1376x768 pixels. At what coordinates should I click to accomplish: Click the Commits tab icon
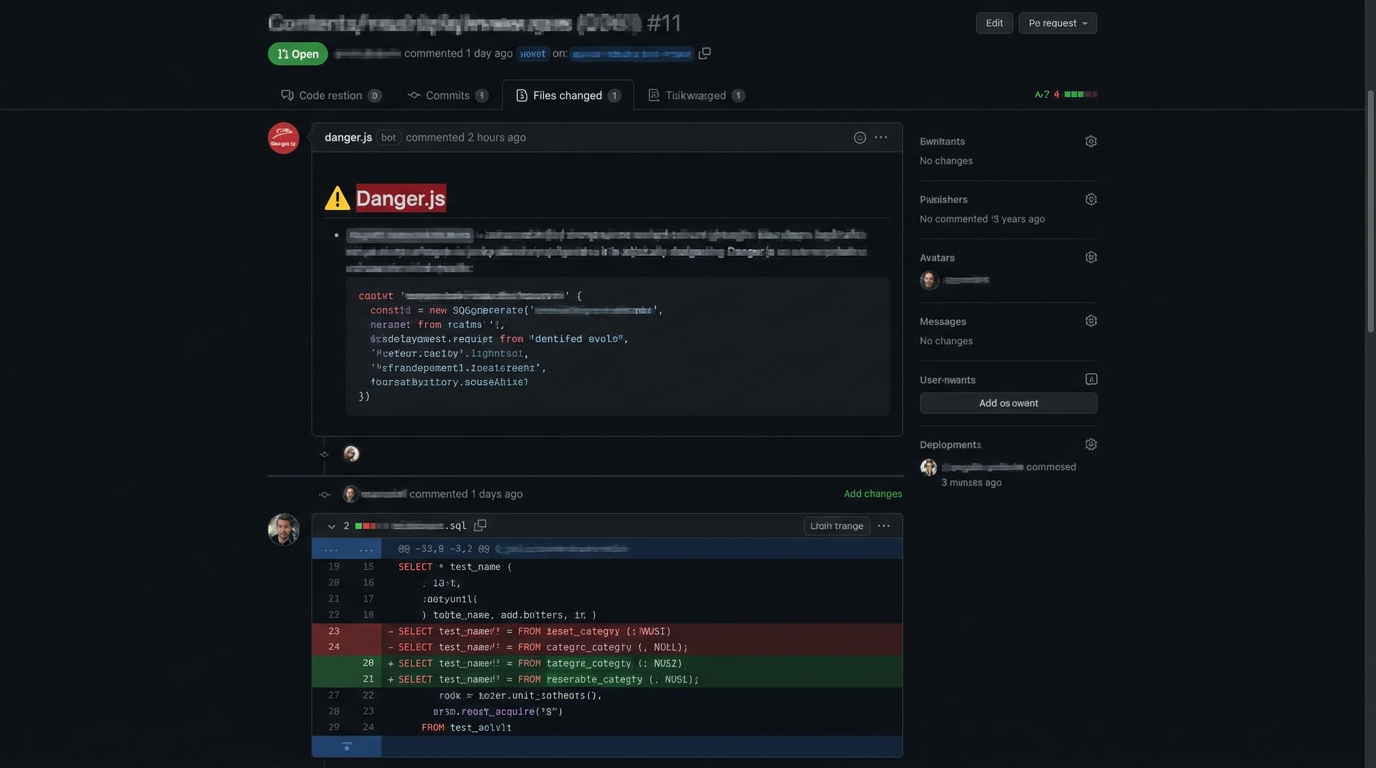pos(414,95)
